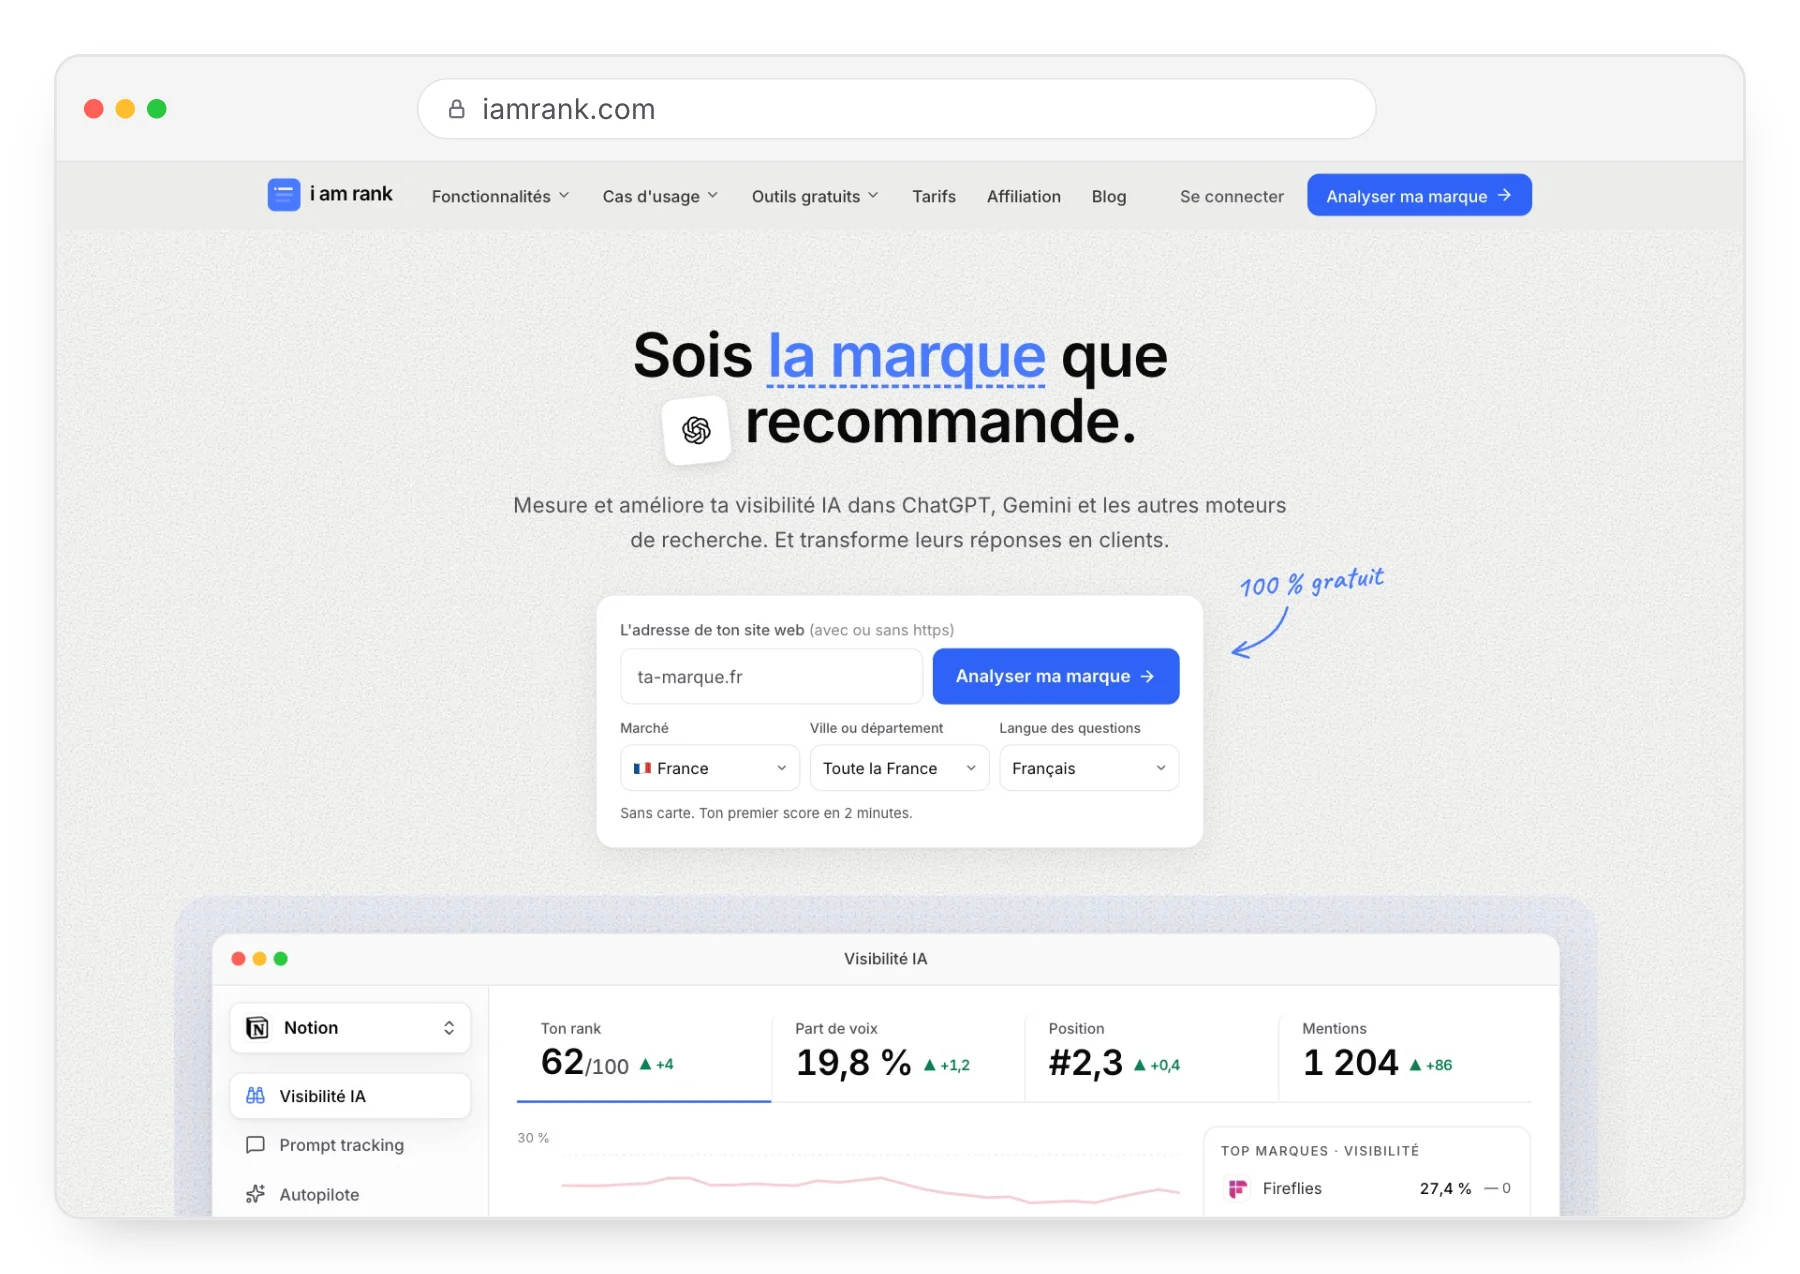Click the French flag icon in Marché field

pos(642,768)
